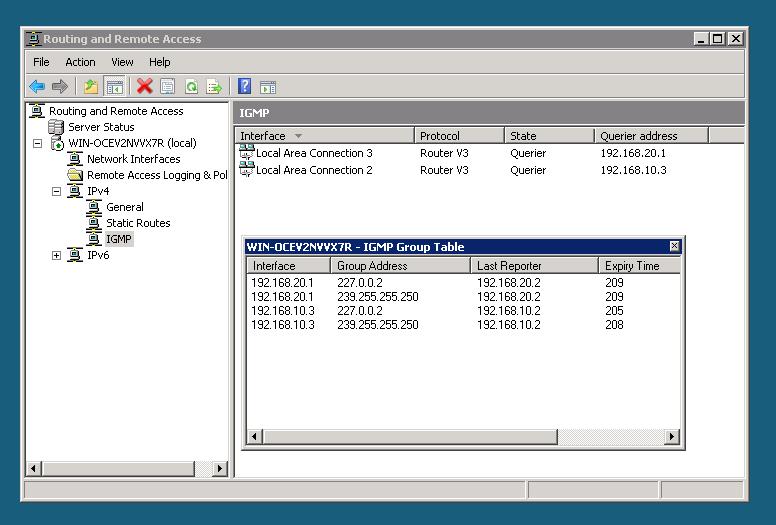
Task: Click the Interface column sort arrow
Action: point(298,136)
